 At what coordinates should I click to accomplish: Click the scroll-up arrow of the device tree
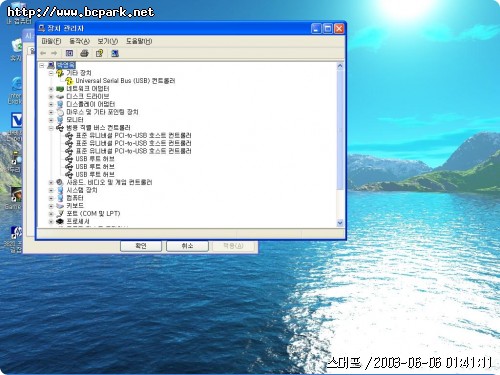tap(340, 66)
